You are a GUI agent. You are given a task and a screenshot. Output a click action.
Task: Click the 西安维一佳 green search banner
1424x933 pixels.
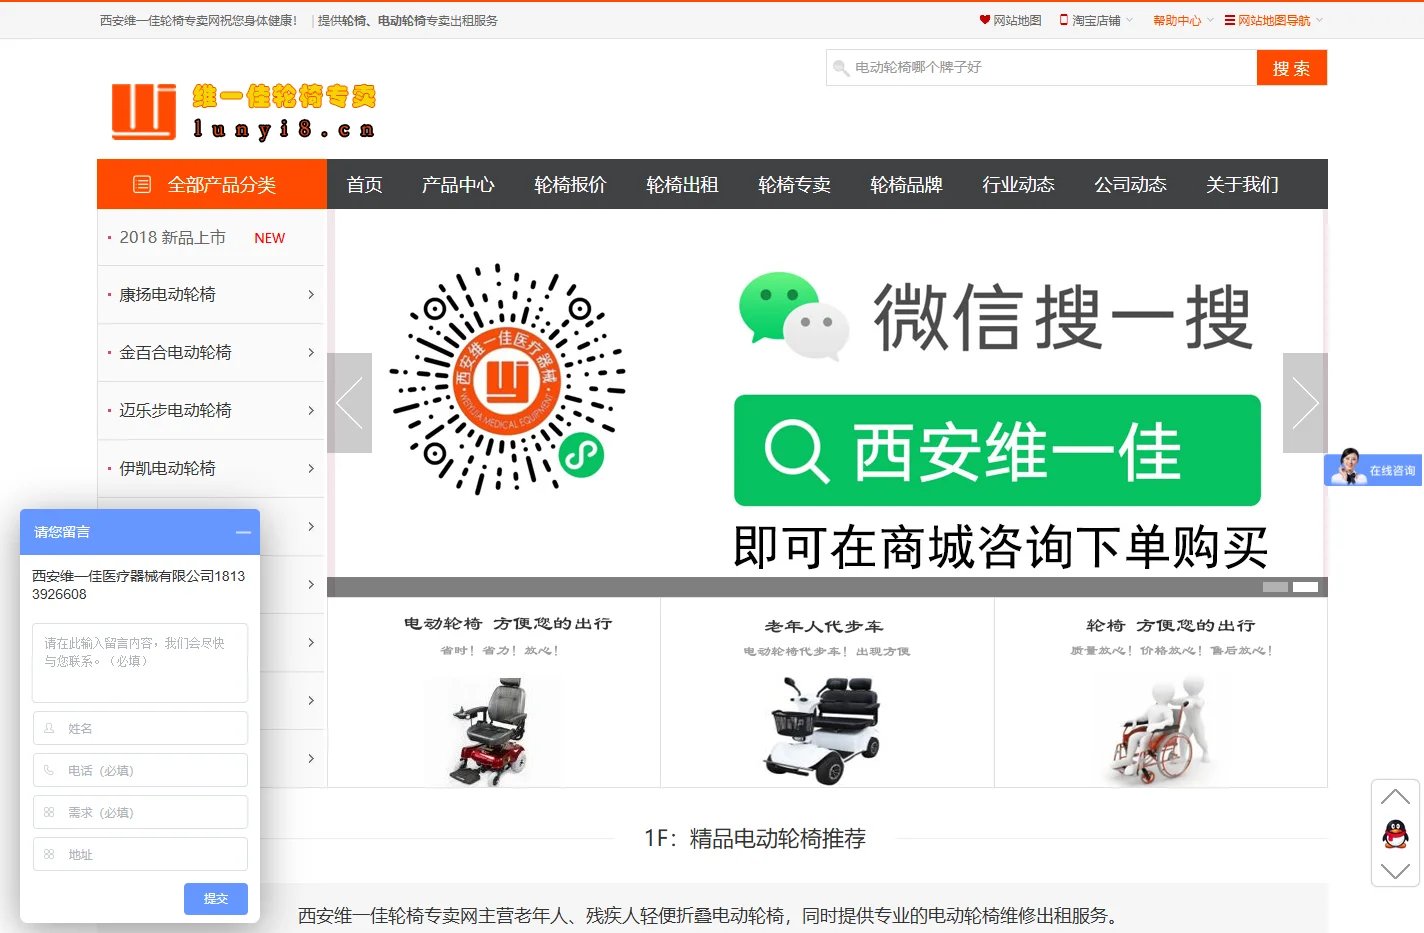(x=997, y=450)
